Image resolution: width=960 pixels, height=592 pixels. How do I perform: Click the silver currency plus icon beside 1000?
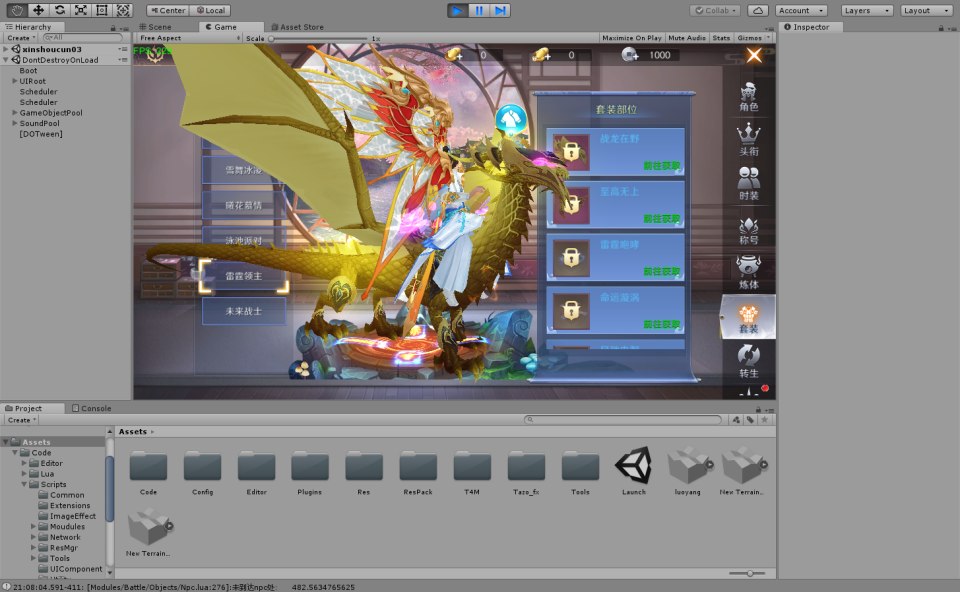point(630,55)
